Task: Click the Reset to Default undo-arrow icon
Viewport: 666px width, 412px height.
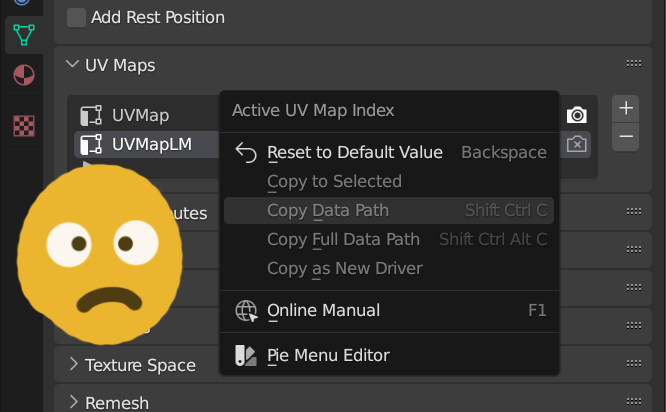Action: (x=246, y=152)
